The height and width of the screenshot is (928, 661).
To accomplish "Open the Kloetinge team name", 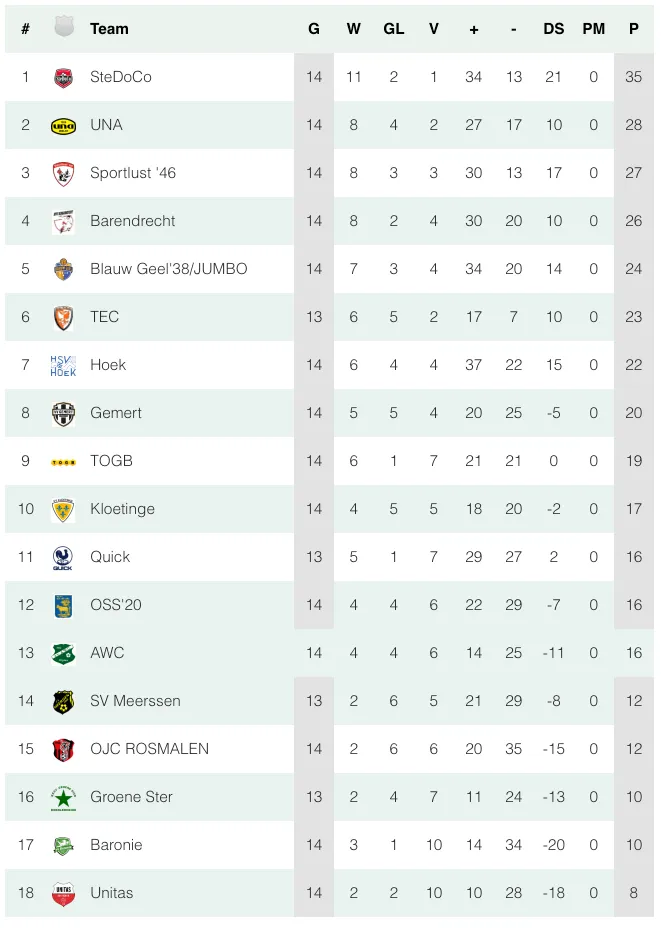I will [x=122, y=509].
